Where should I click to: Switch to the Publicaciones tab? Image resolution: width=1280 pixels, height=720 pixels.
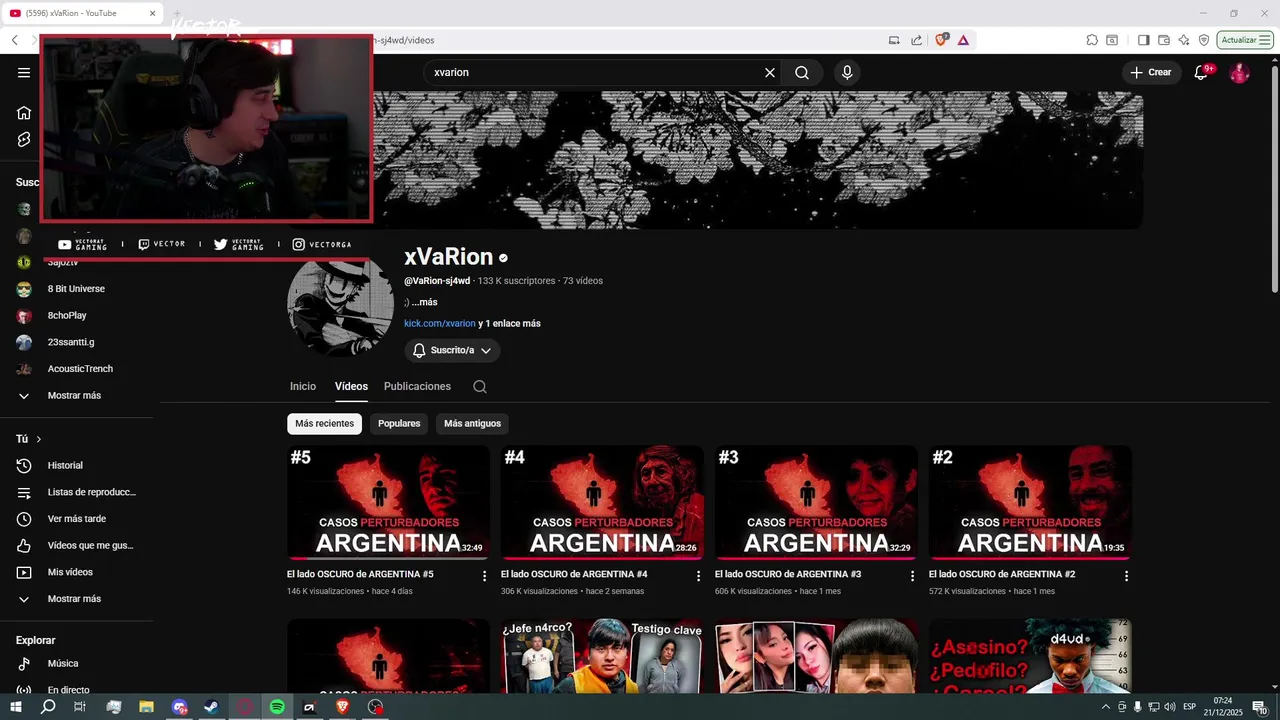pos(417,386)
